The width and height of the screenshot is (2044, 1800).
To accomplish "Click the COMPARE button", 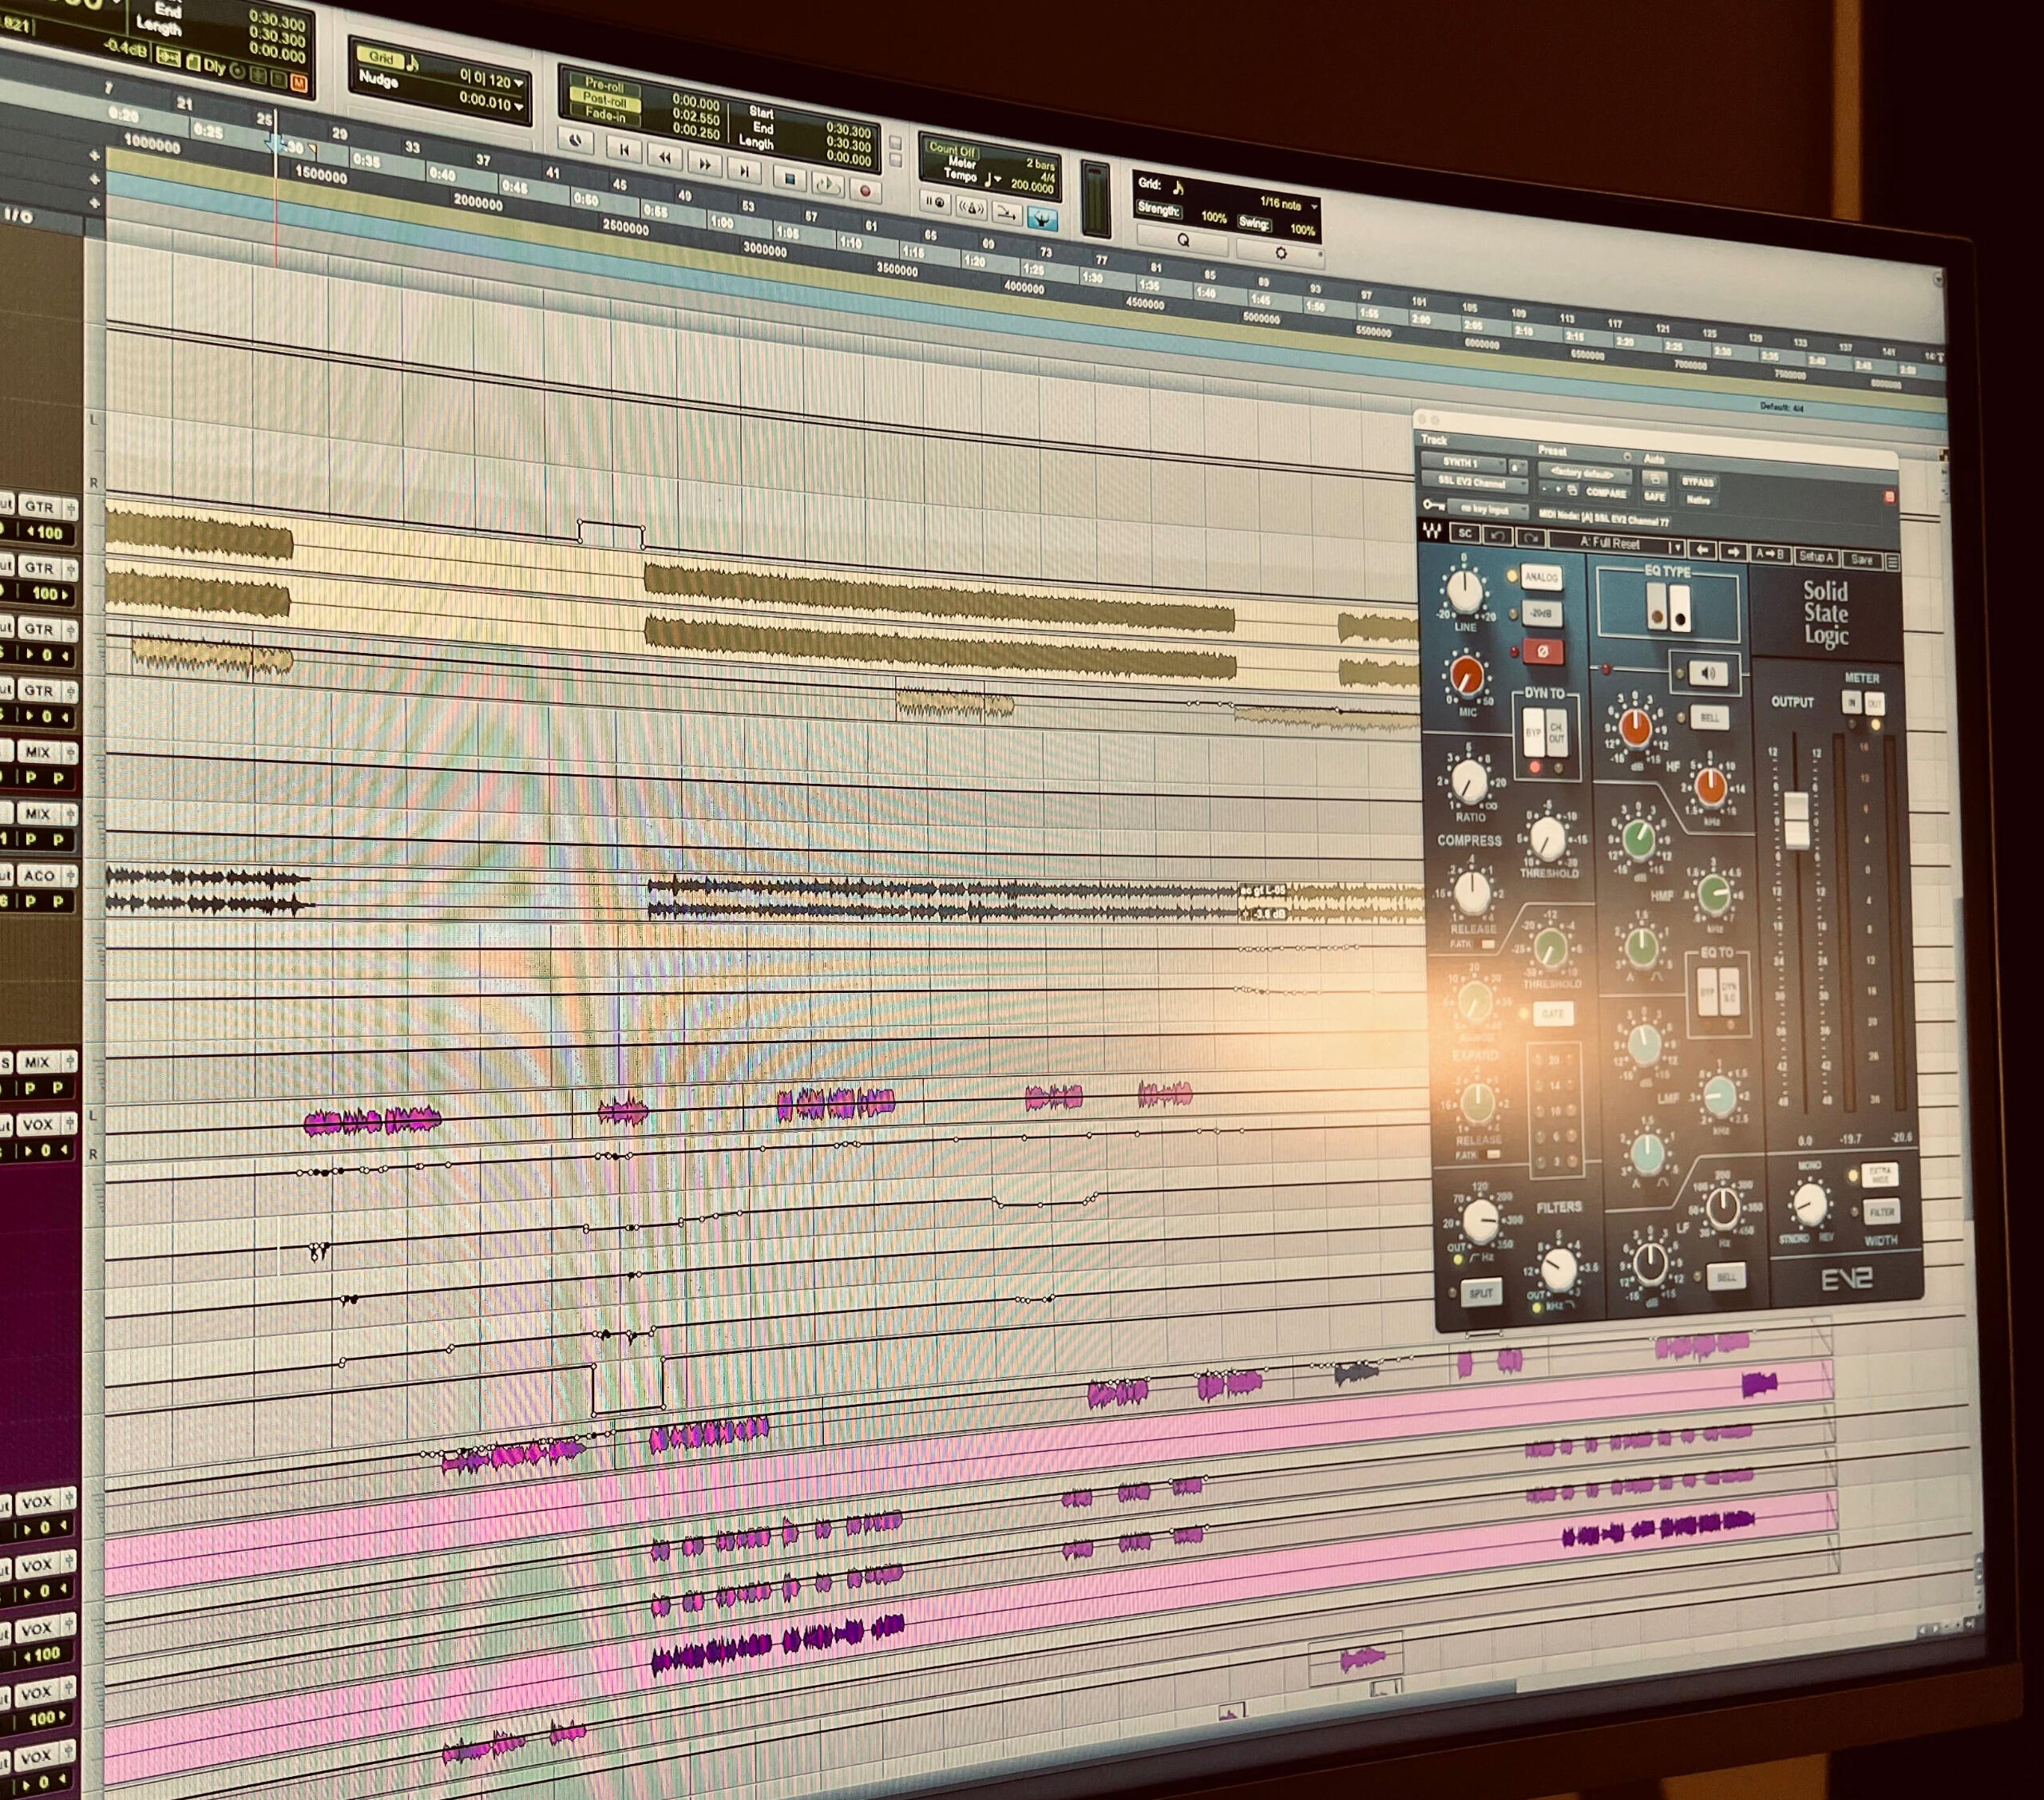I will point(1606,492).
